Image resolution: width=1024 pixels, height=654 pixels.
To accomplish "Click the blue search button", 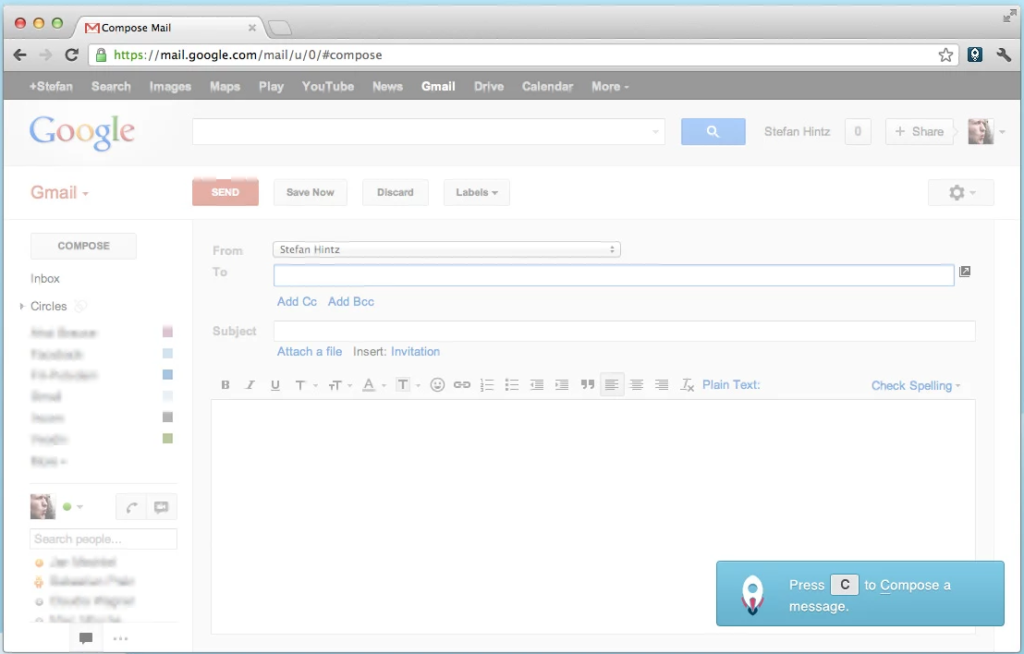I will tap(713, 131).
